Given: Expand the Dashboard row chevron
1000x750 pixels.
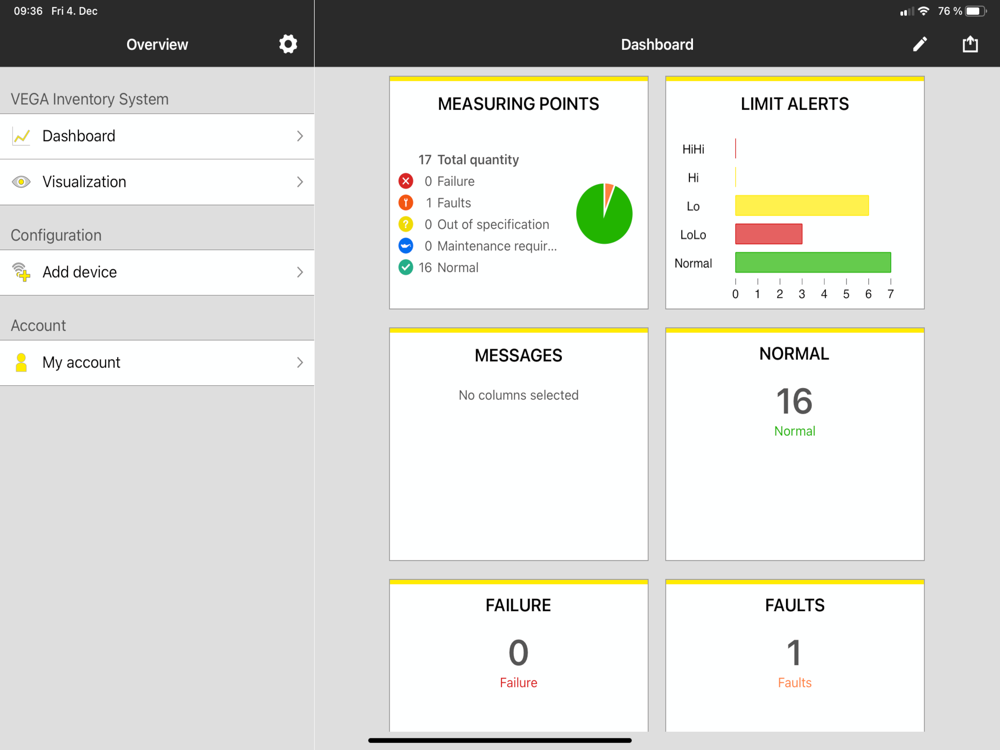Looking at the screenshot, I should click(300, 136).
